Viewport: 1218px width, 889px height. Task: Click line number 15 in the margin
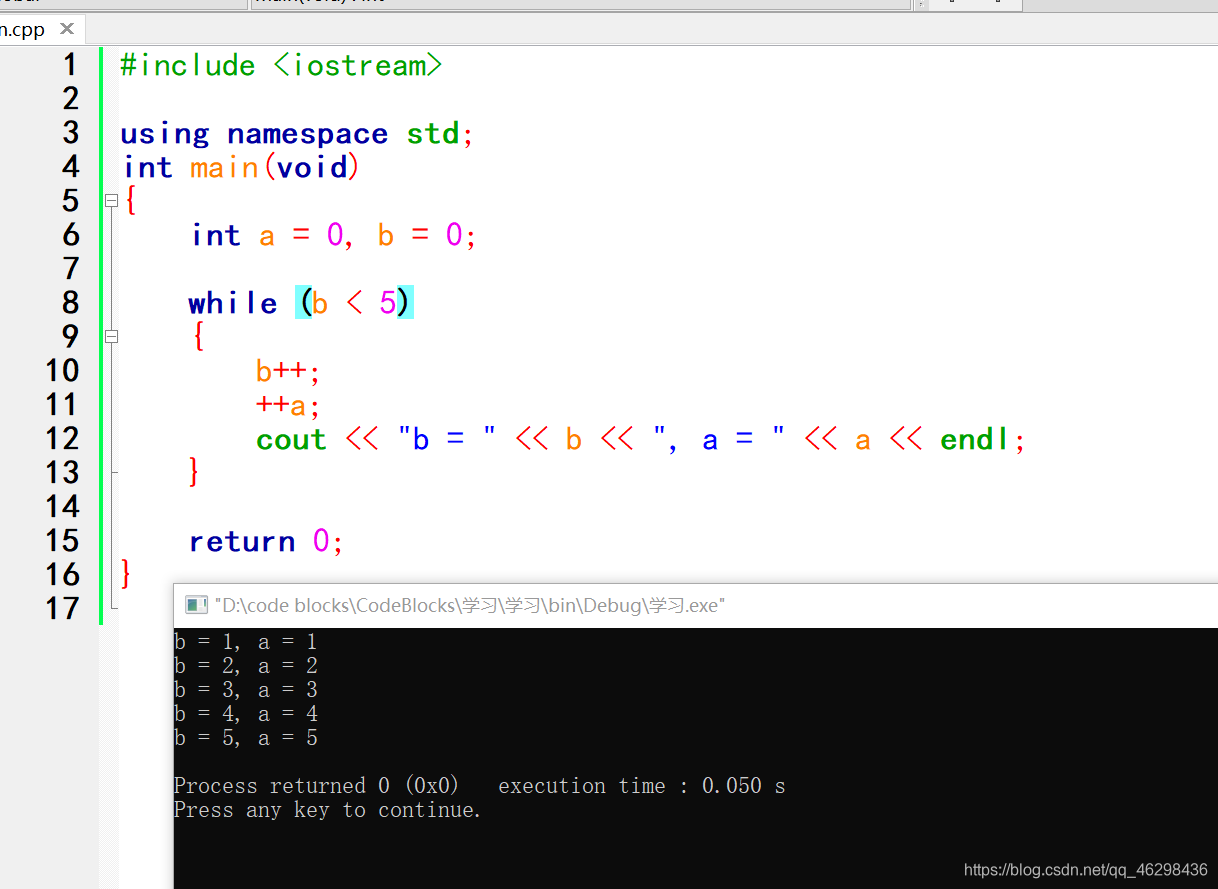tap(62, 541)
